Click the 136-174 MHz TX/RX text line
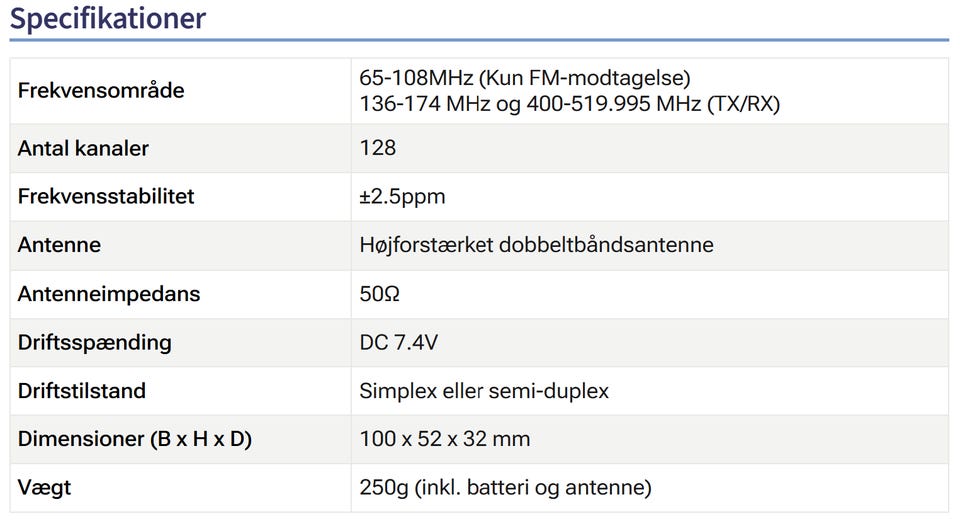Viewport: 960px width, 526px height. pos(569,104)
